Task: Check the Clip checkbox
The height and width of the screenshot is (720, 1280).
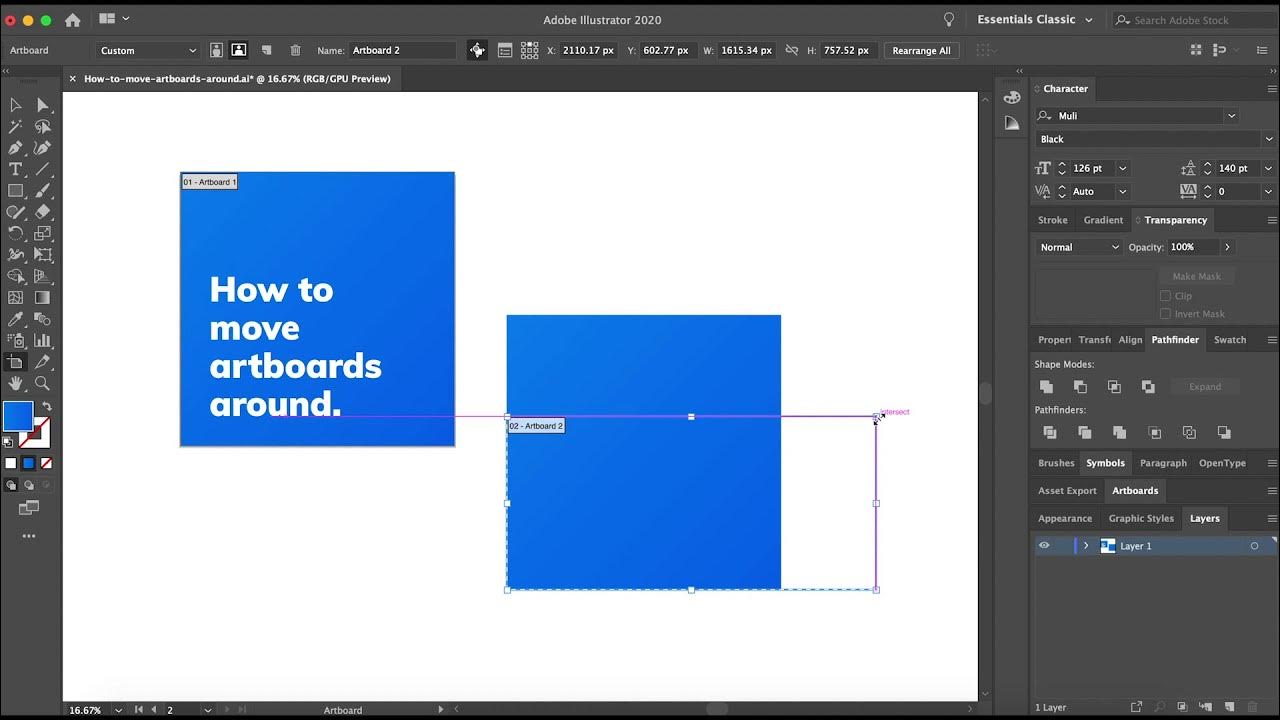Action: tap(1165, 296)
